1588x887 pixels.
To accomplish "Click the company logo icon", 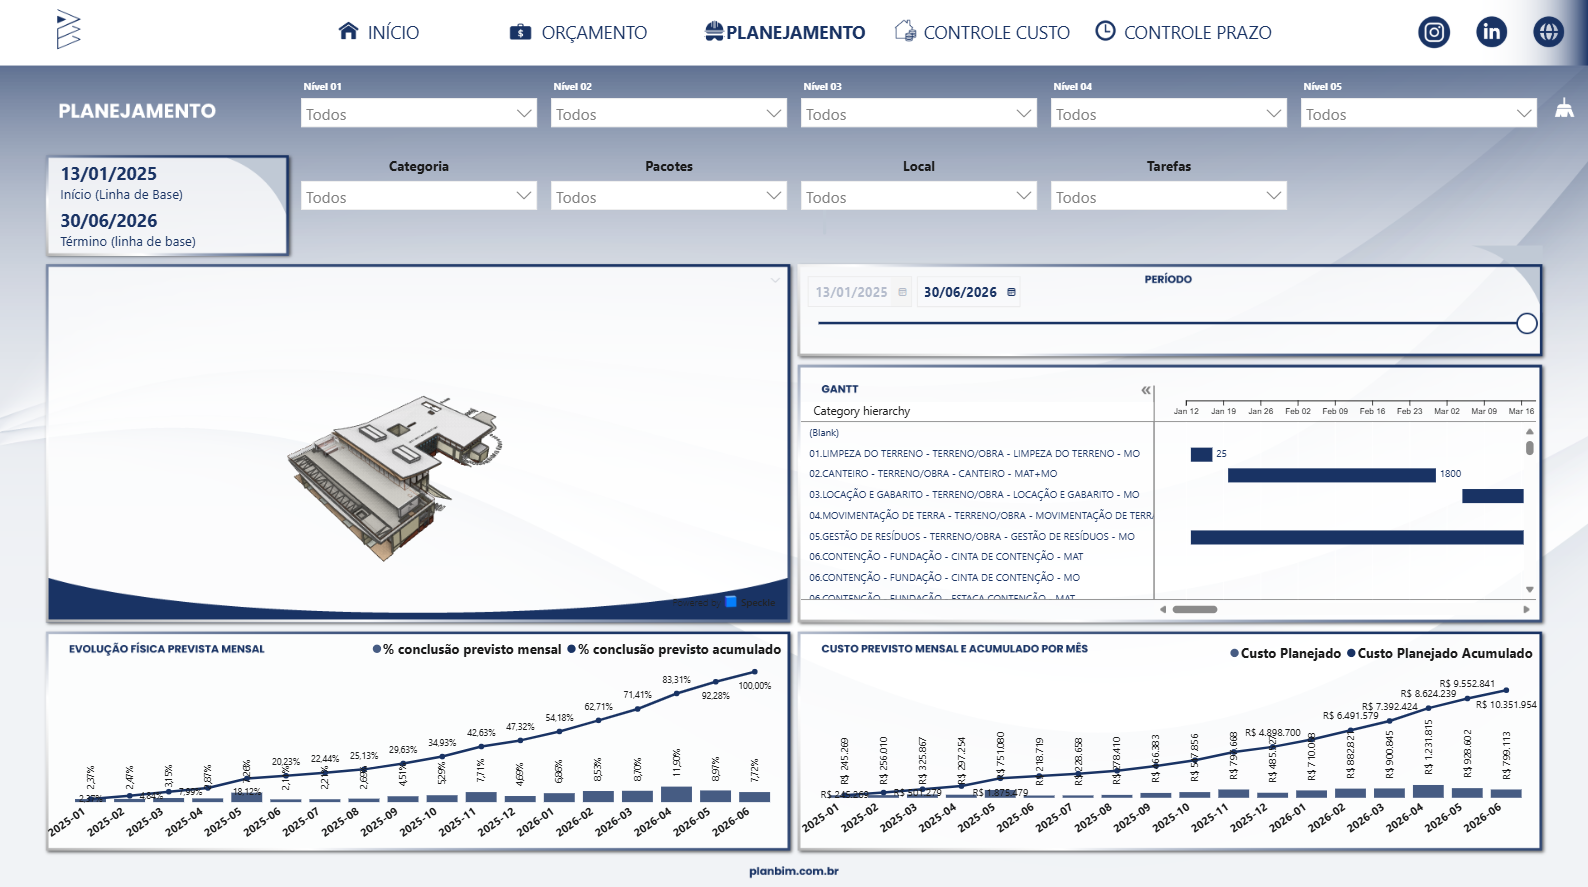I will (x=68, y=30).
